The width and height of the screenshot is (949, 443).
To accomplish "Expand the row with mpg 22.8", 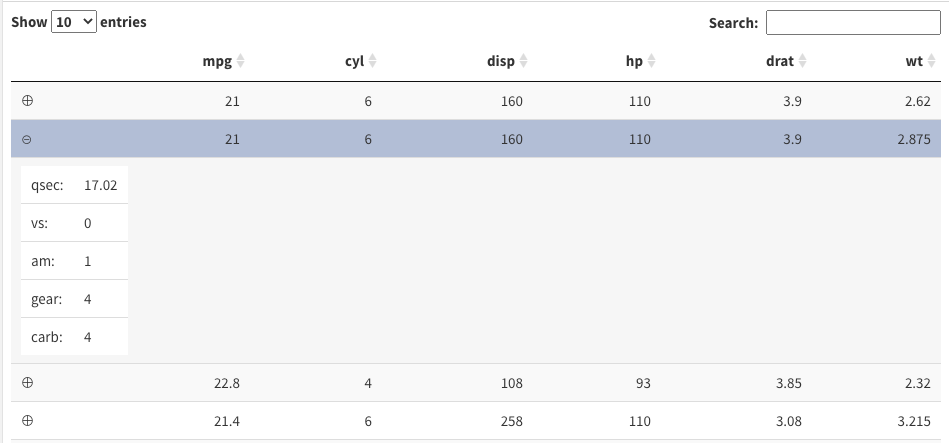I will click(x=27, y=382).
